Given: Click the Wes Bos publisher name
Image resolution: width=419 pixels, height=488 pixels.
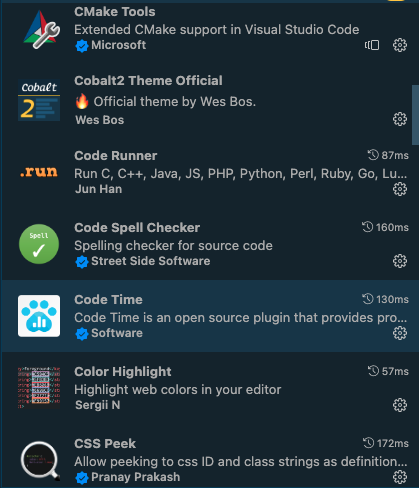Looking at the screenshot, I should pos(100,120).
